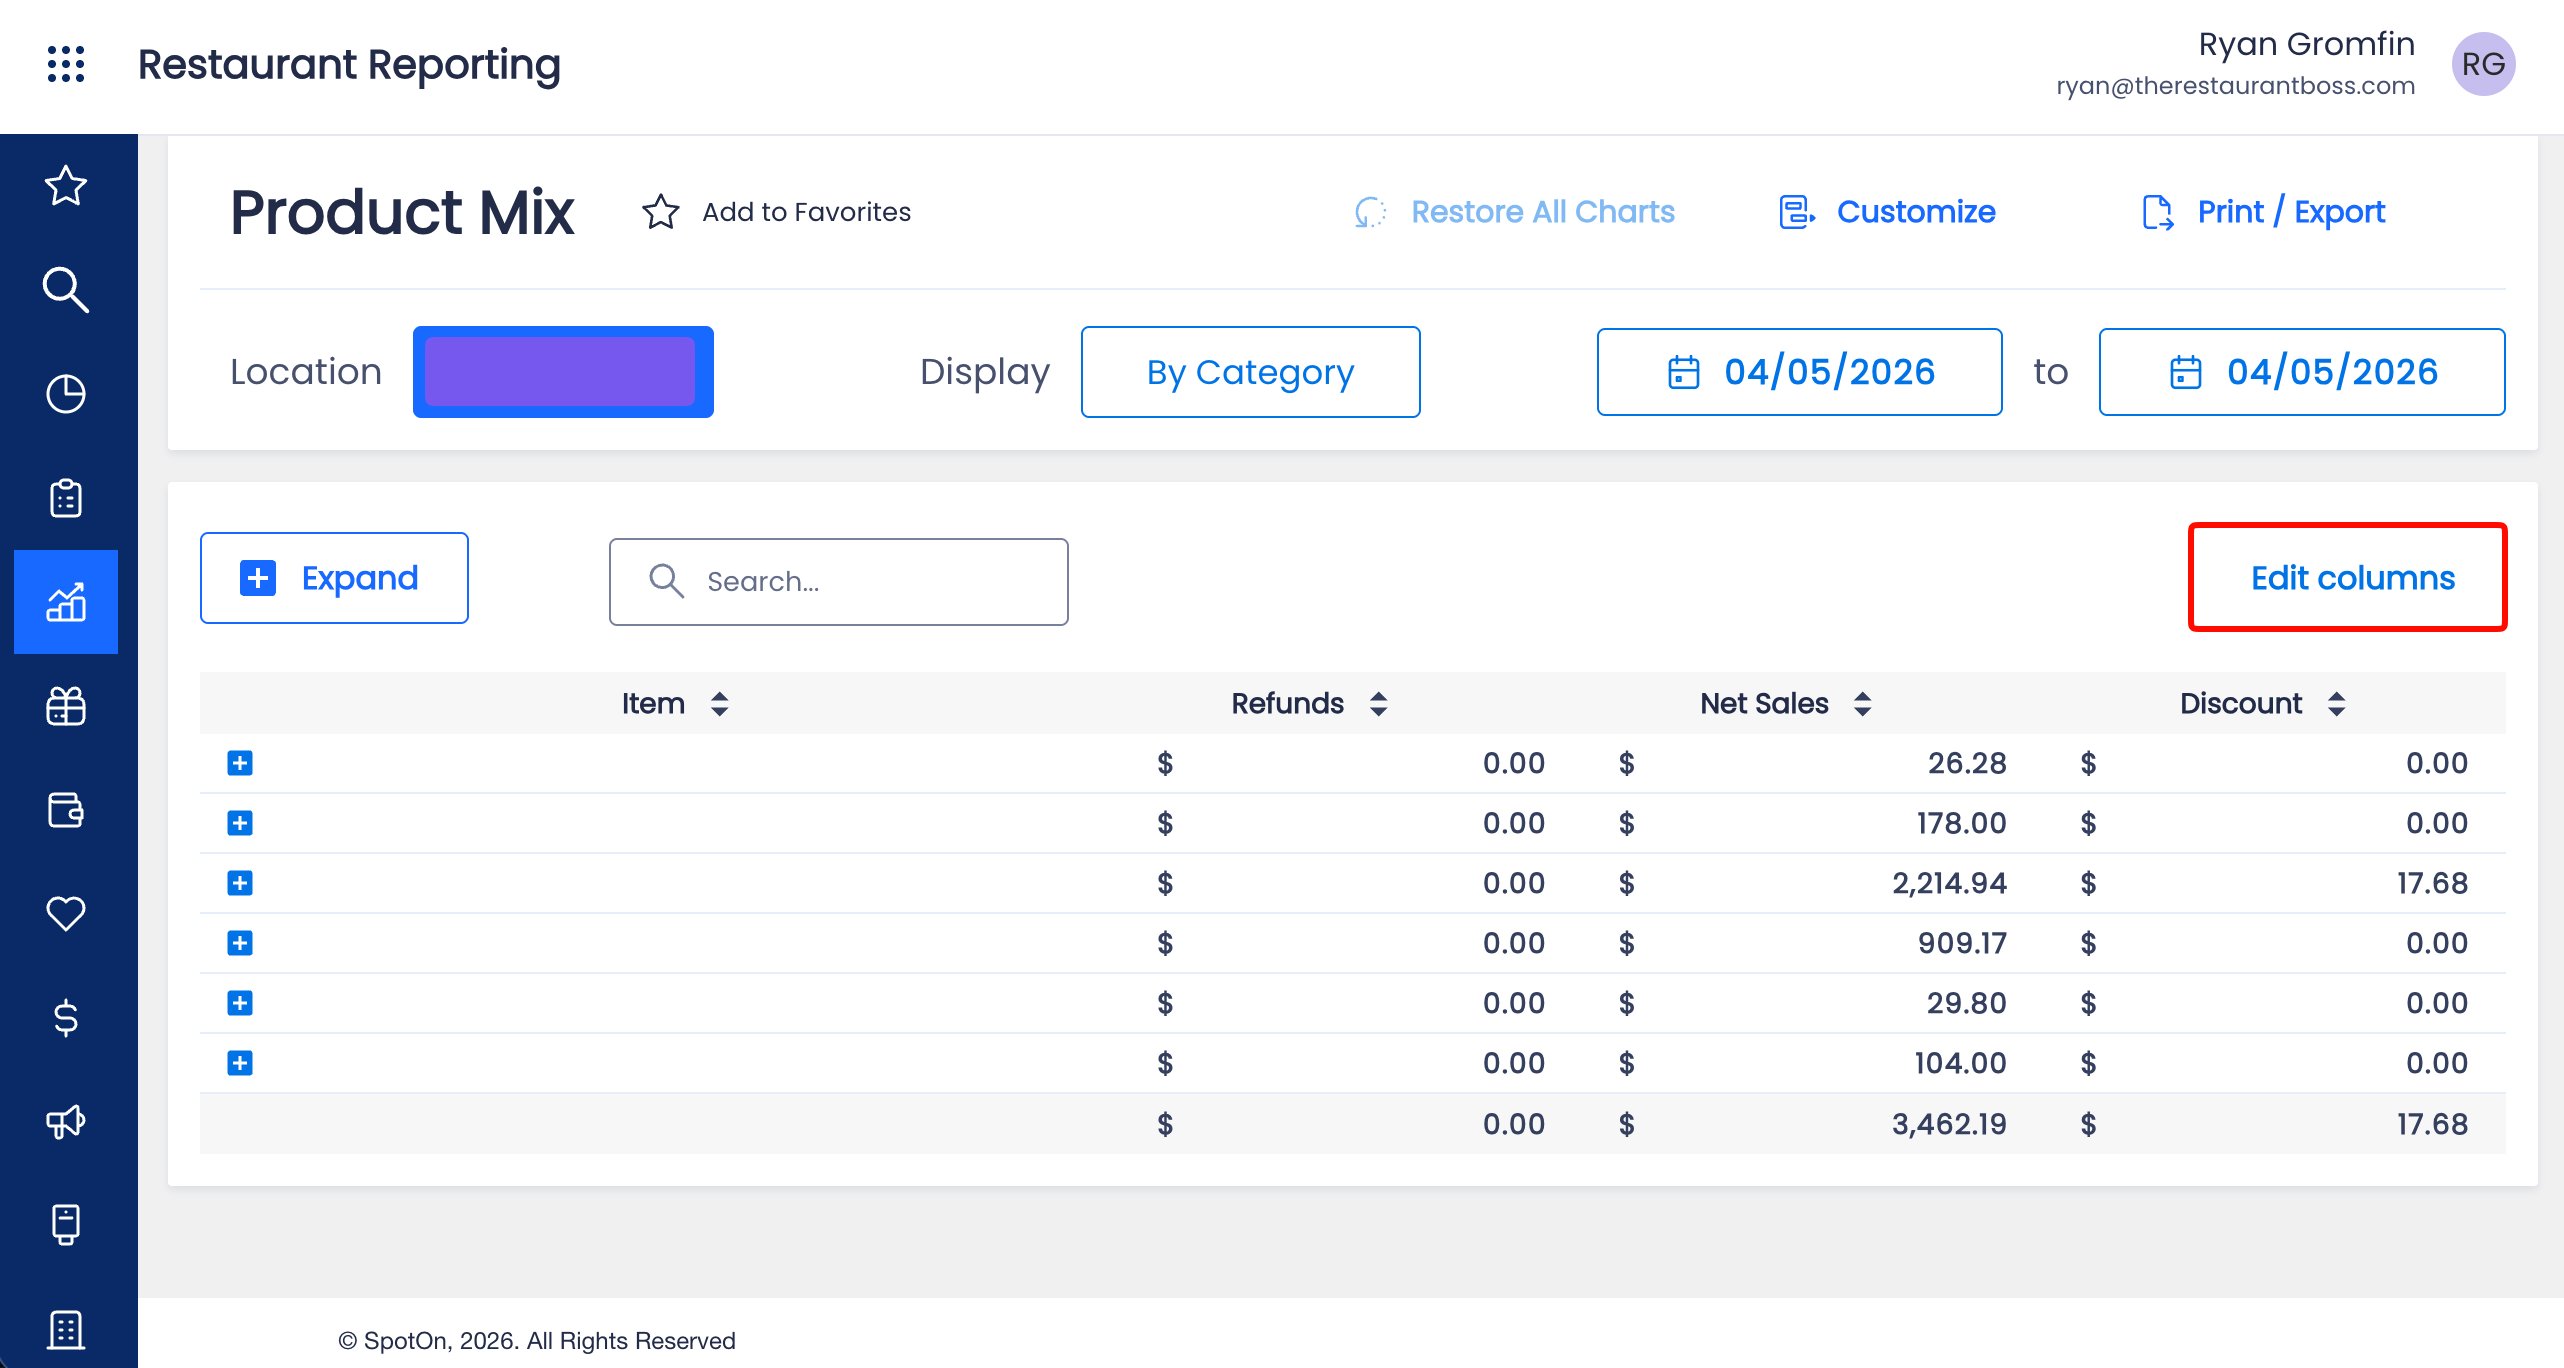The height and width of the screenshot is (1368, 2564).
Task: Expand the third category row
Action: tap(240, 883)
